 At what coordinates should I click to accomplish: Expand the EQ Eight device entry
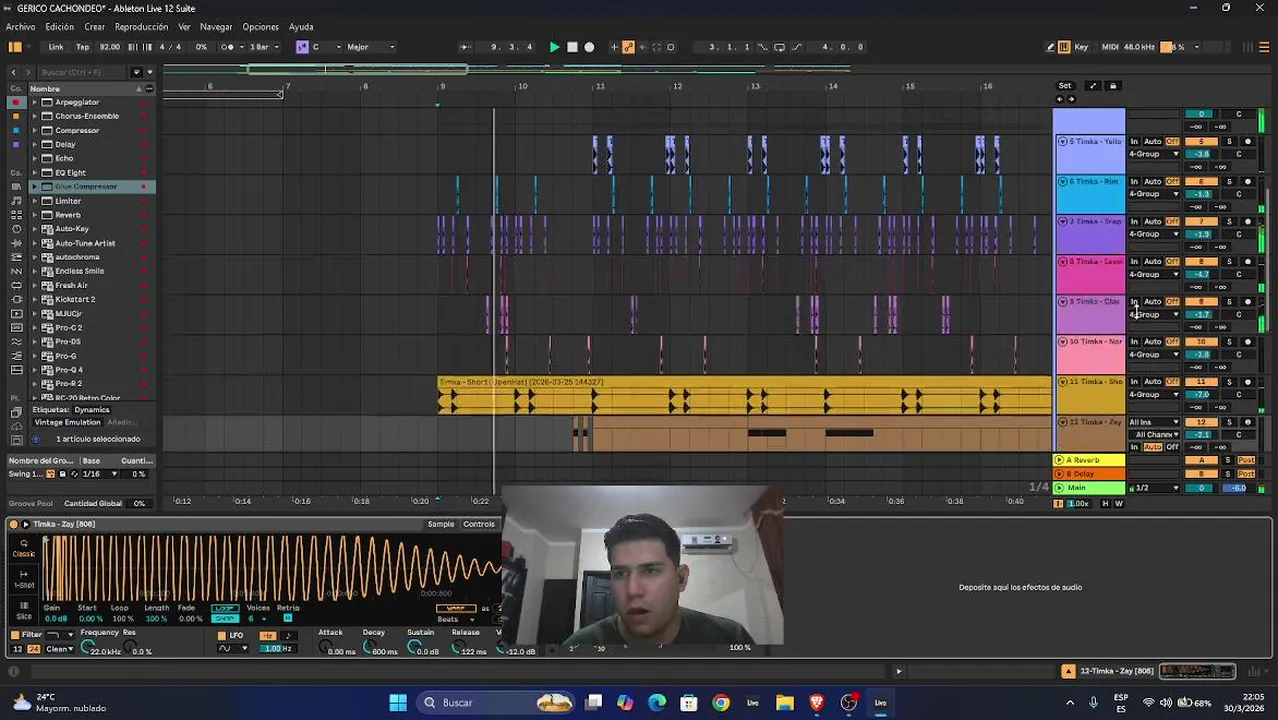tap(34, 172)
